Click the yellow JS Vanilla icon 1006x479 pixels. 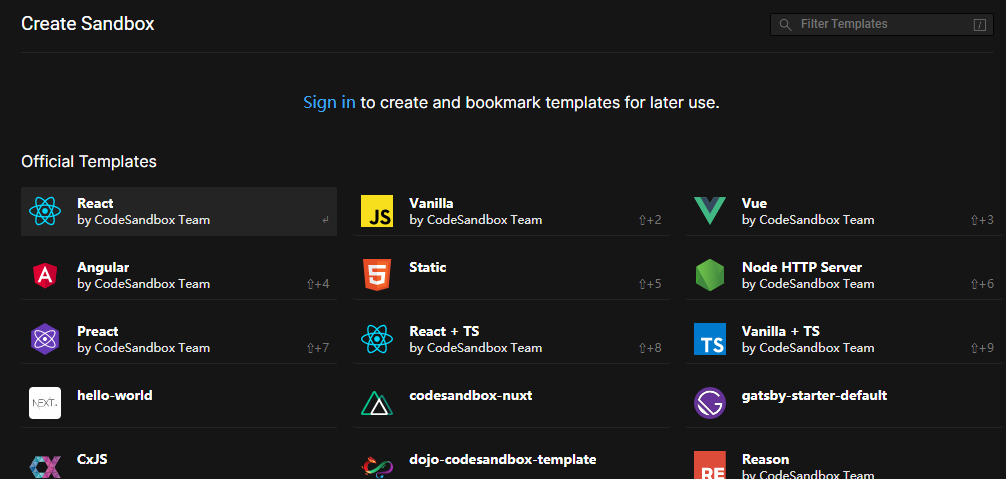[377, 211]
